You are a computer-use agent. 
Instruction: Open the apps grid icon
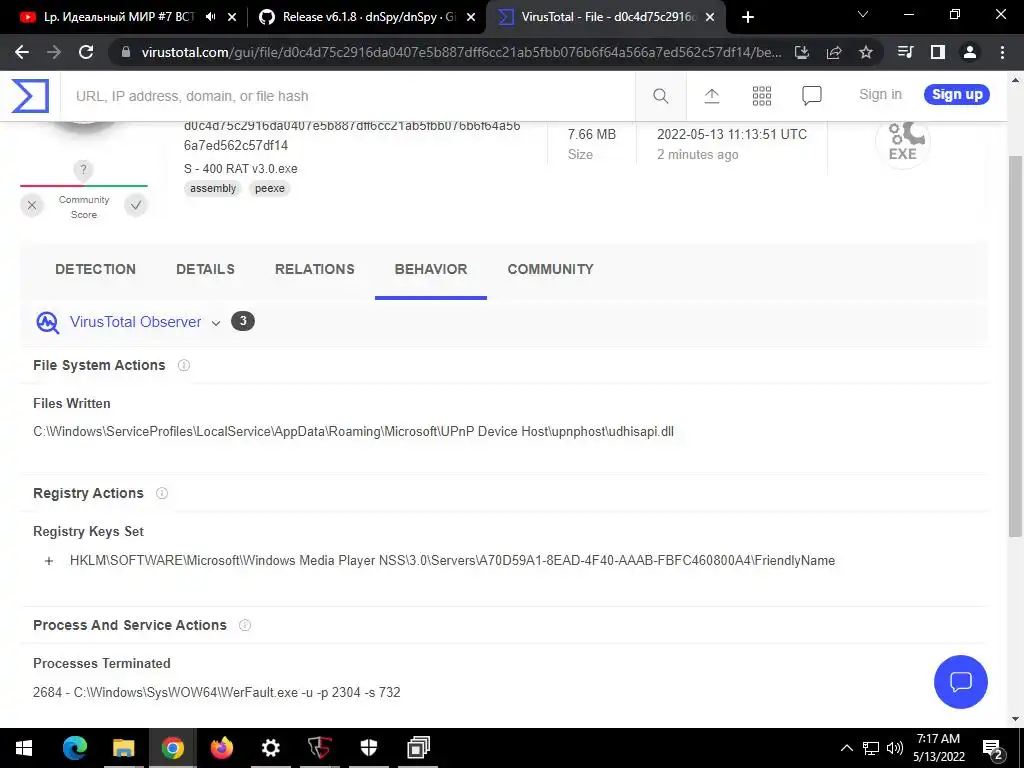tap(761, 96)
